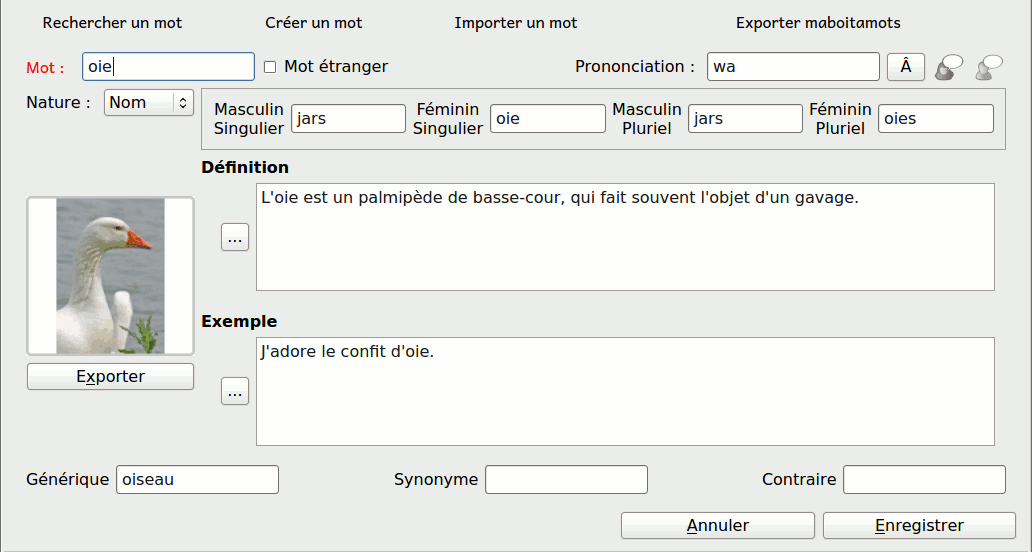This screenshot has width=1032, height=552.
Task: Select Importer un mot in the menu bar
Action: pos(516,22)
